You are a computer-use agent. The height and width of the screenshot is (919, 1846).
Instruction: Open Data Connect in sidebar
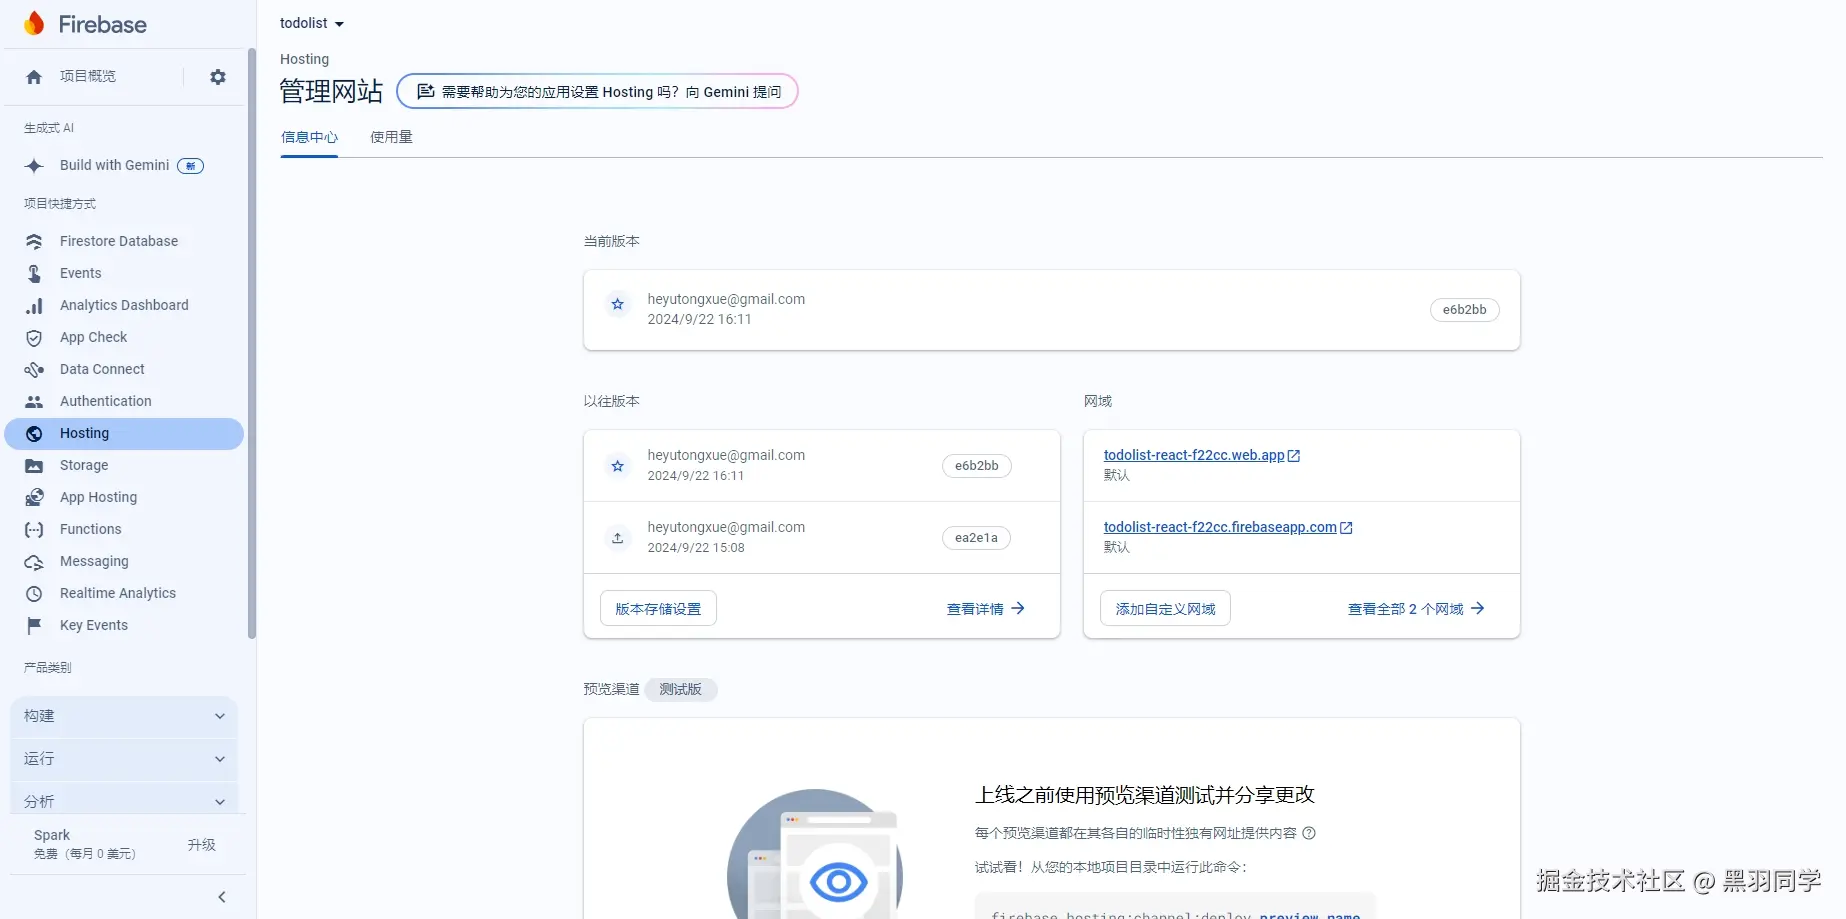pyautogui.click(x=124, y=370)
